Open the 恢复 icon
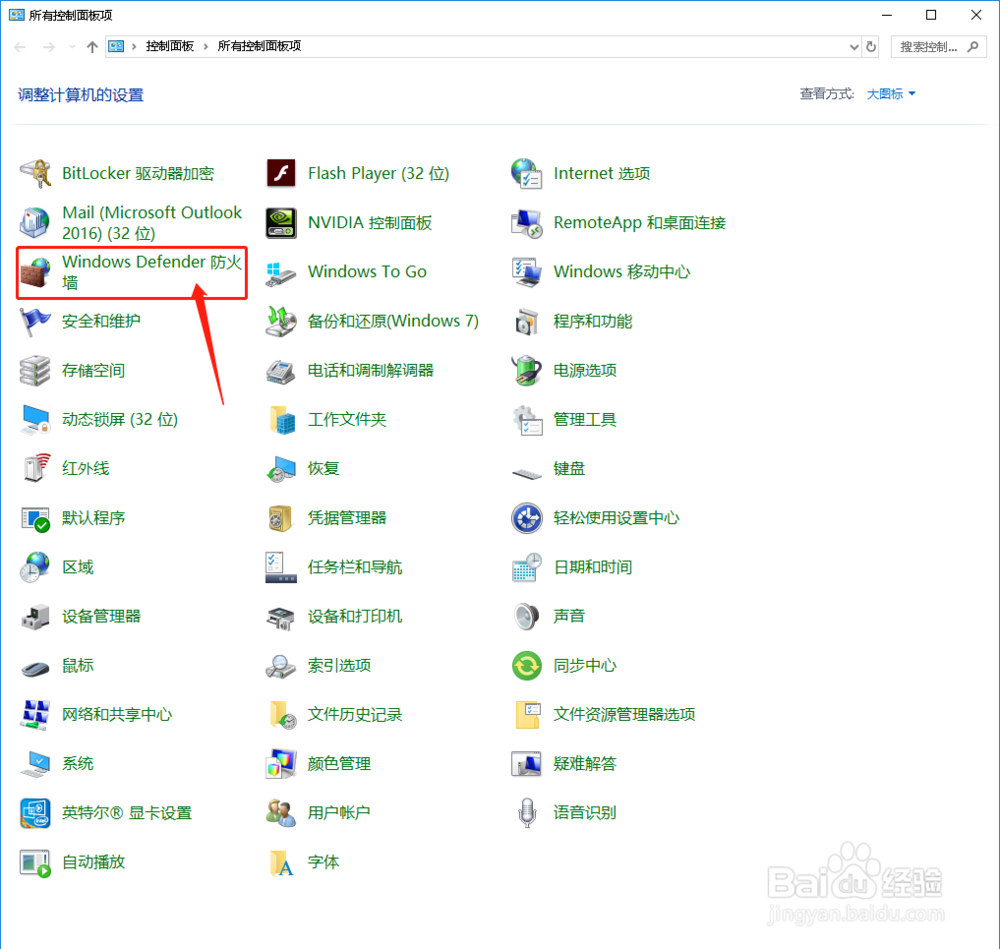 281,469
